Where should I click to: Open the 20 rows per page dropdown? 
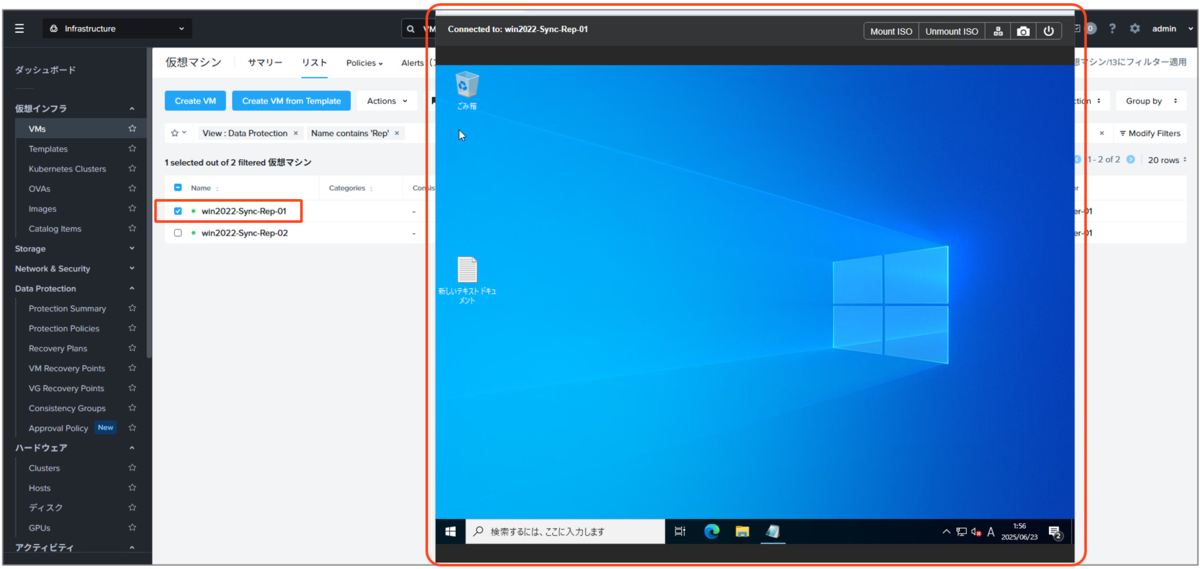[x=1167, y=160]
